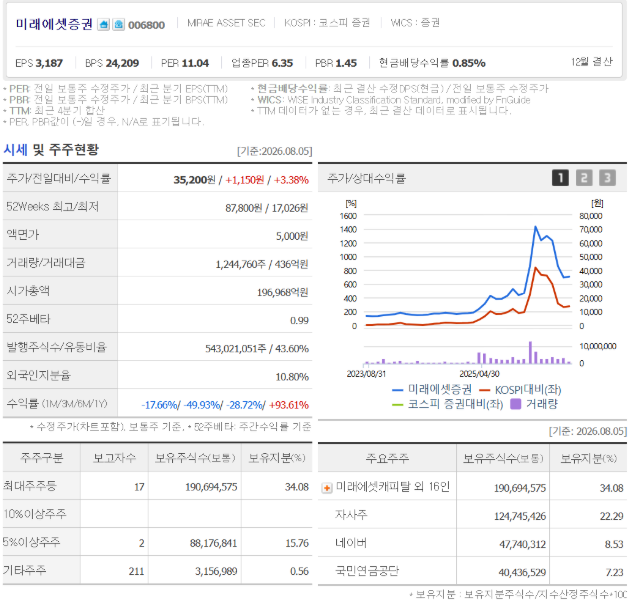This screenshot has width=632, height=602.
Task: Click the 시세 및 주주현황 section heading
Action: (51, 150)
